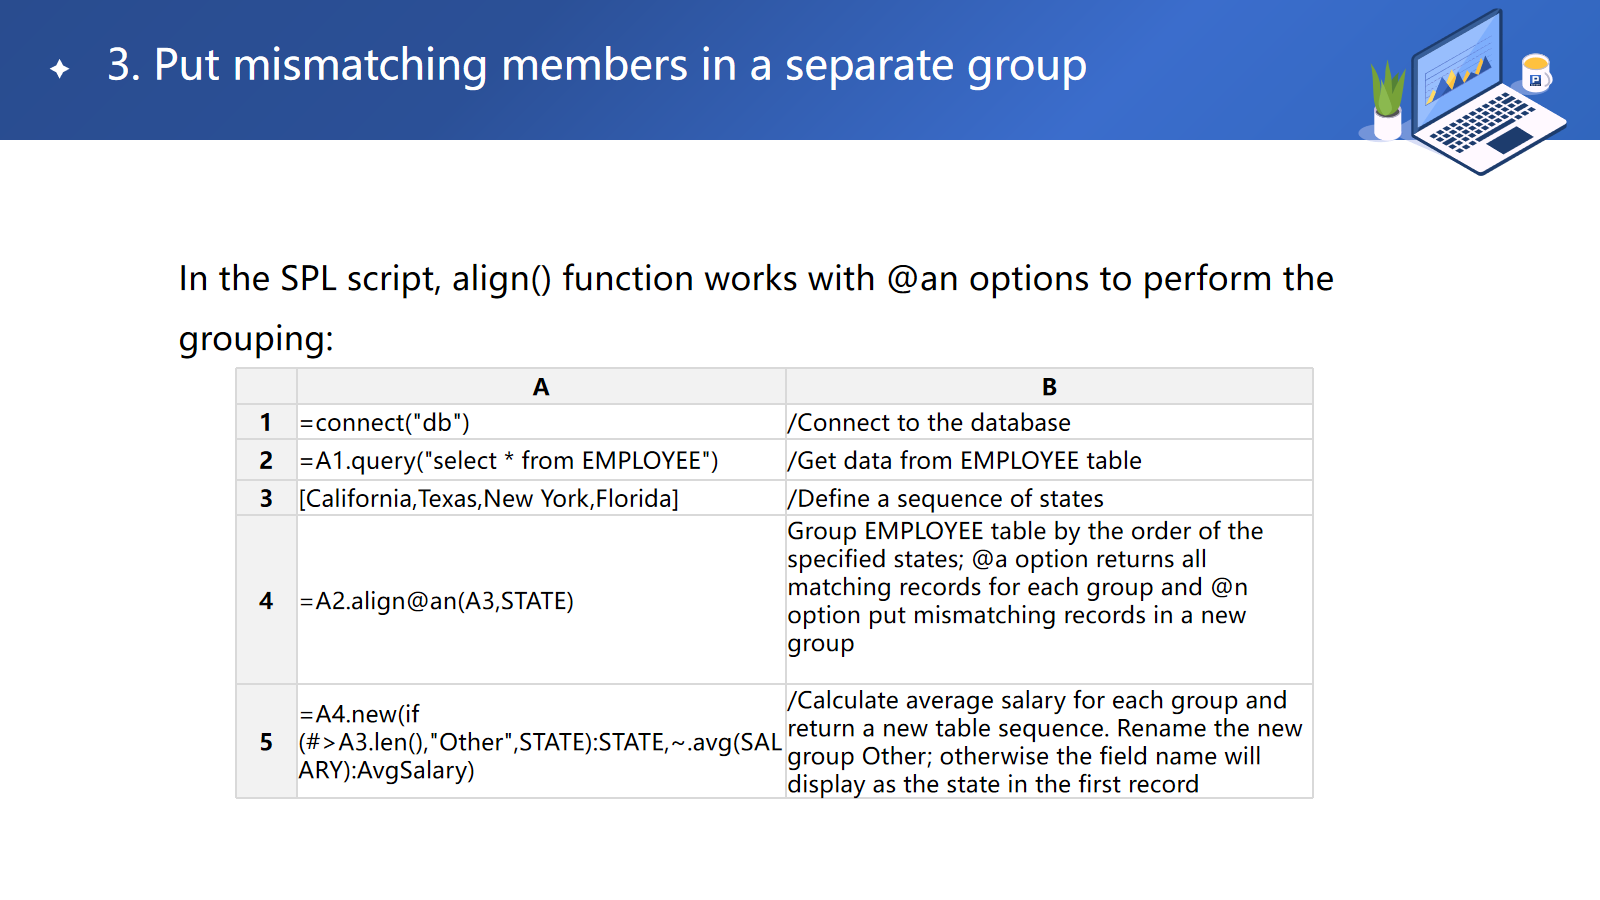Click the top-left corner cell of the table
Screen dimensions: 1600x900
click(266, 387)
